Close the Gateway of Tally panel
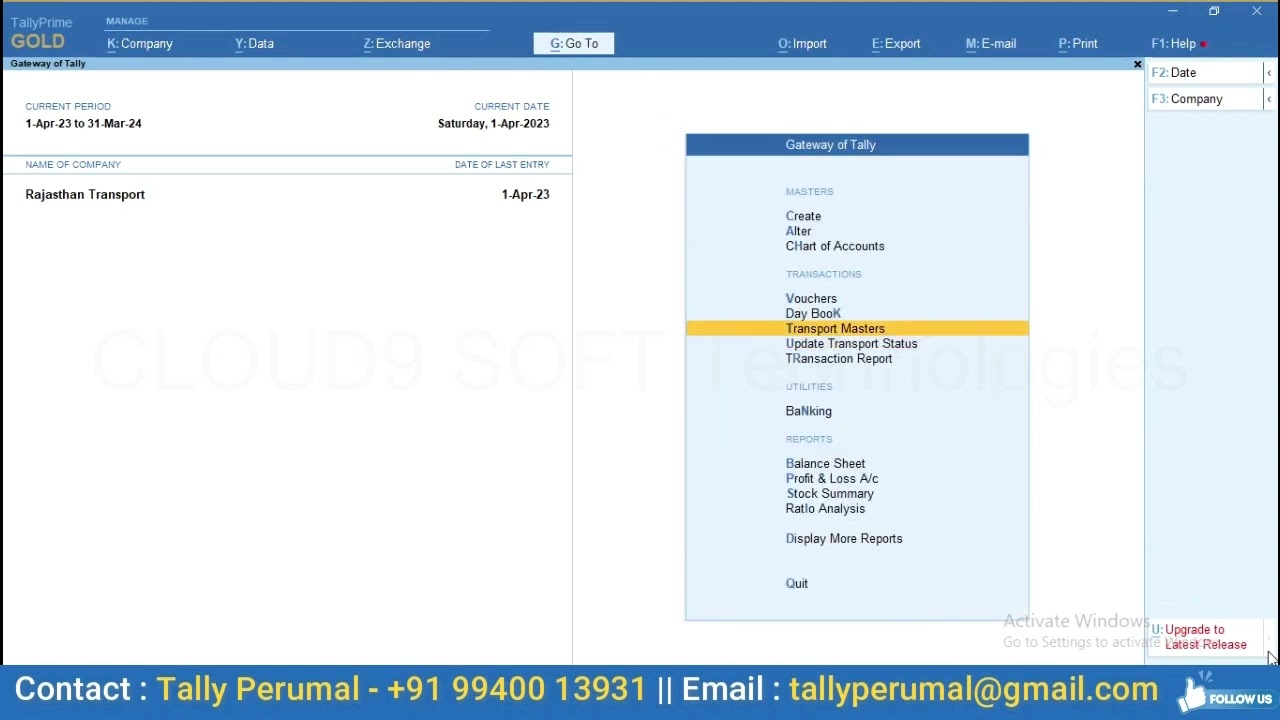This screenshot has width=1280, height=720. click(x=1137, y=64)
